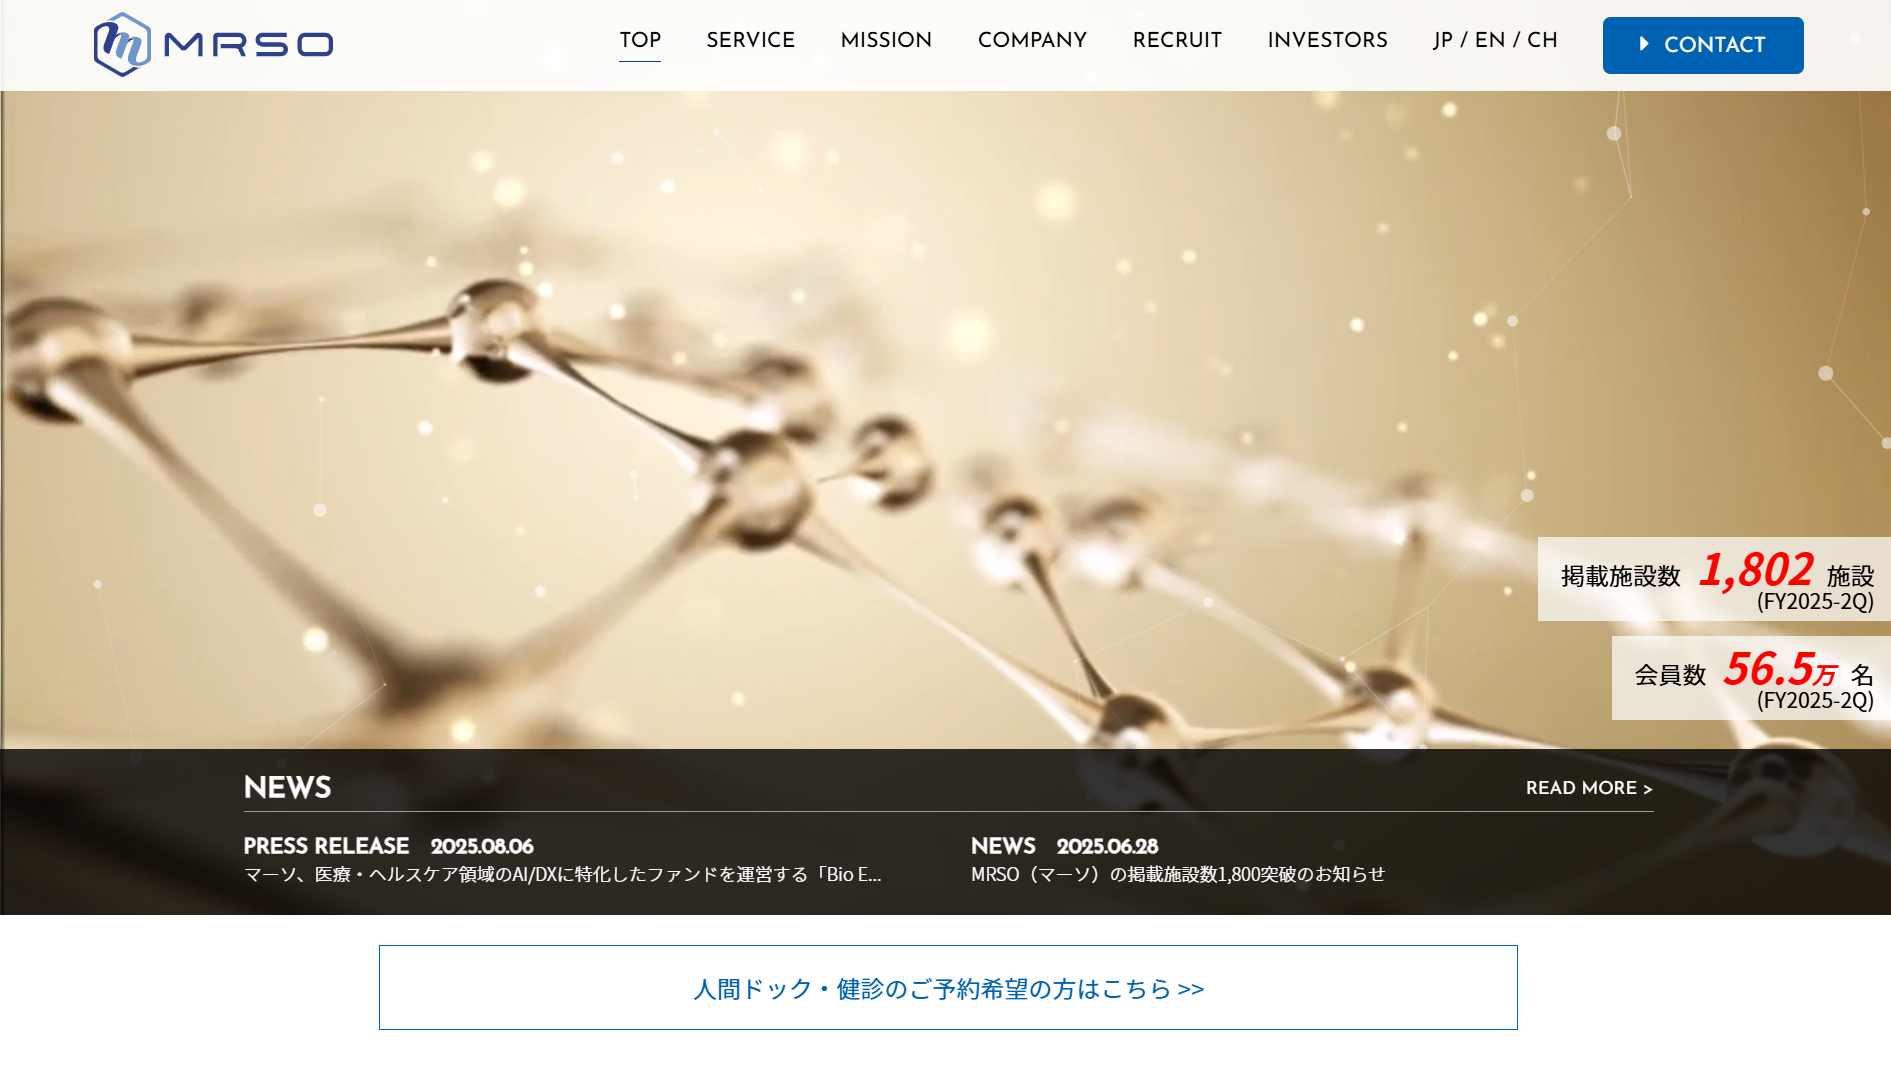Switch the site language to CH

[x=1544, y=40]
